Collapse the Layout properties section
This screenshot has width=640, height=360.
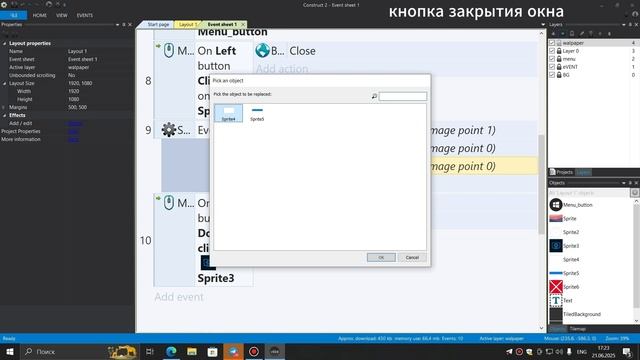[x=4, y=43]
